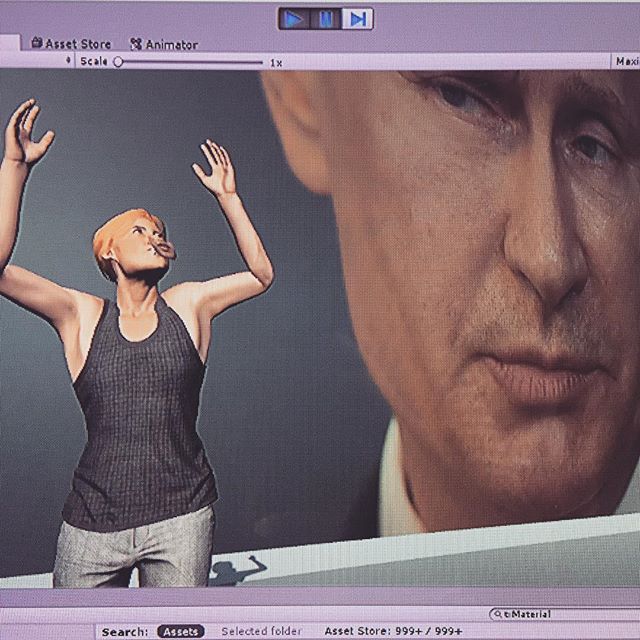The image size is (640, 640).
Task: Click the magnifier icon in the search box
Action: click(x=497, y=614)
